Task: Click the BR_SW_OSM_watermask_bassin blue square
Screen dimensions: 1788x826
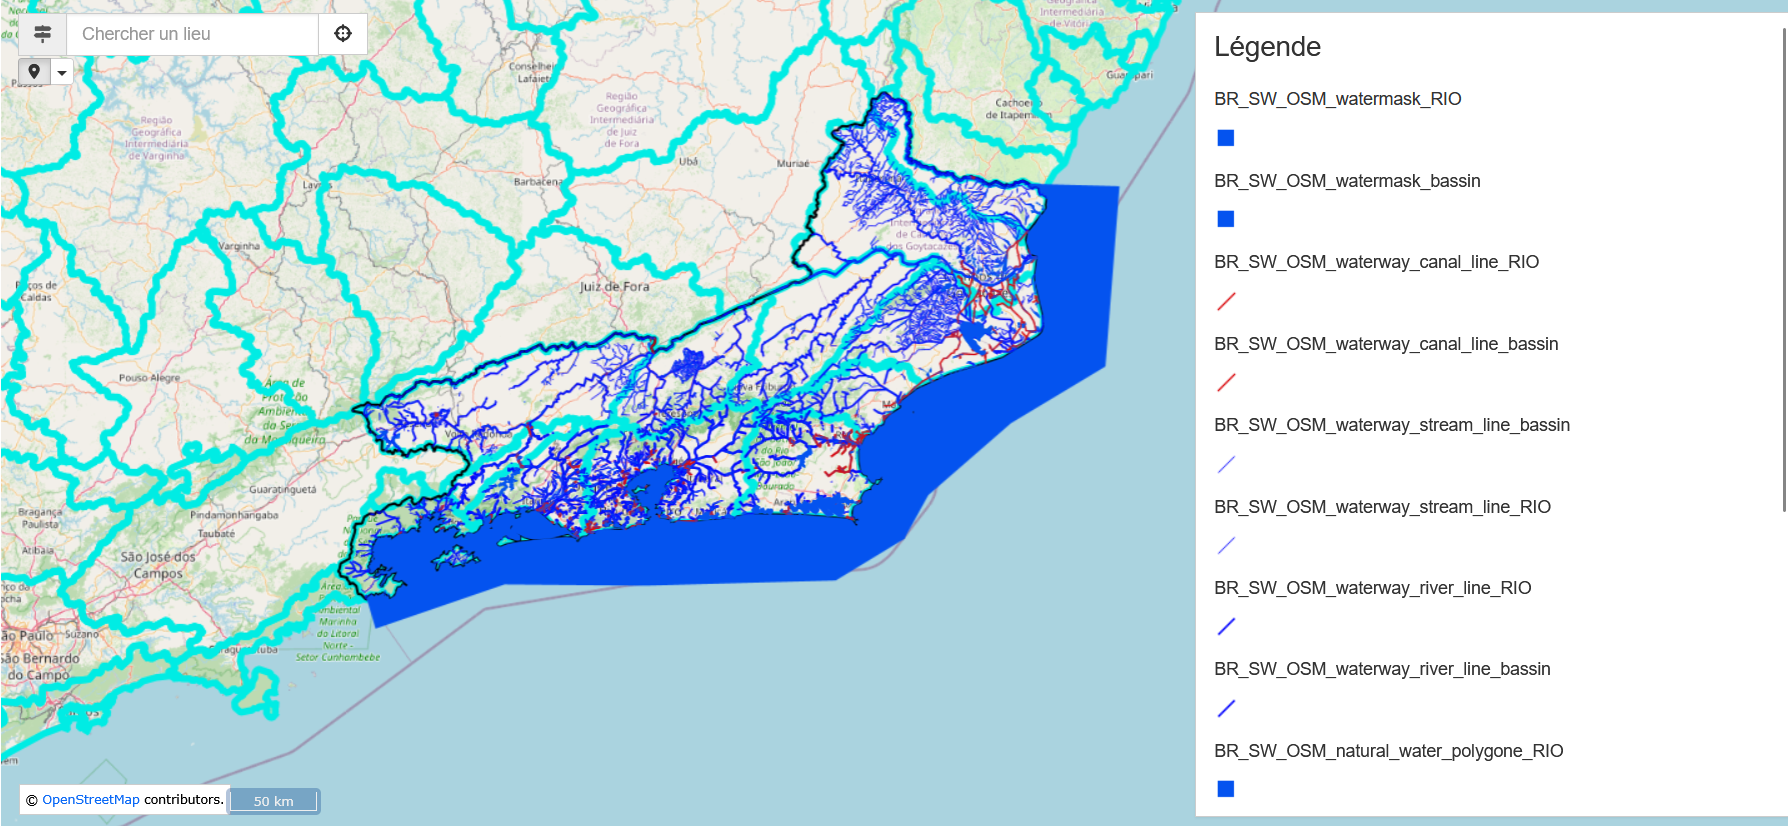Action: [1226, 219]
